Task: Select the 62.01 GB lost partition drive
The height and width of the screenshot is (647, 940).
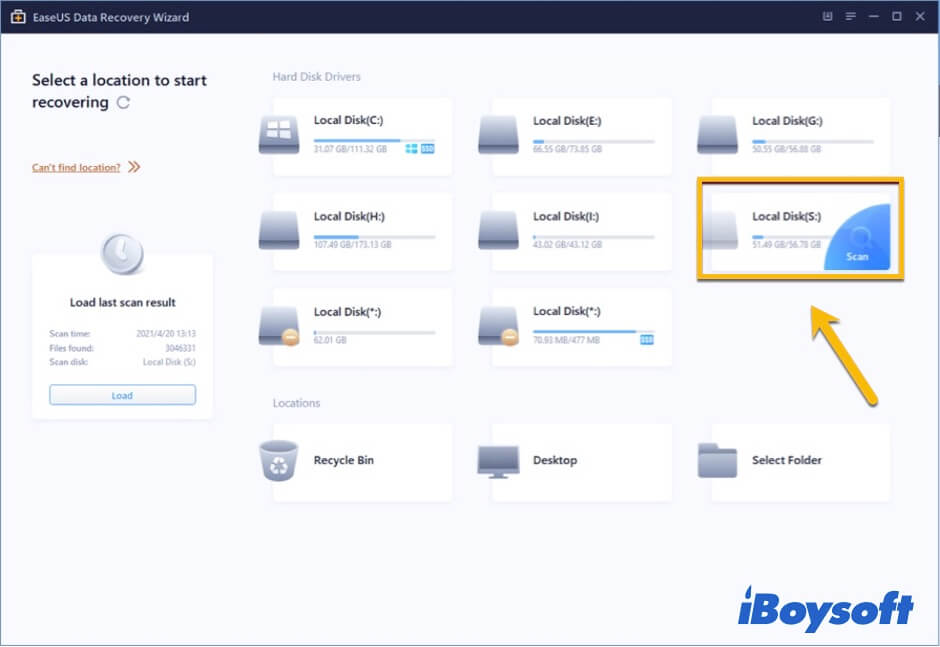Action: (x=279, y=325)
